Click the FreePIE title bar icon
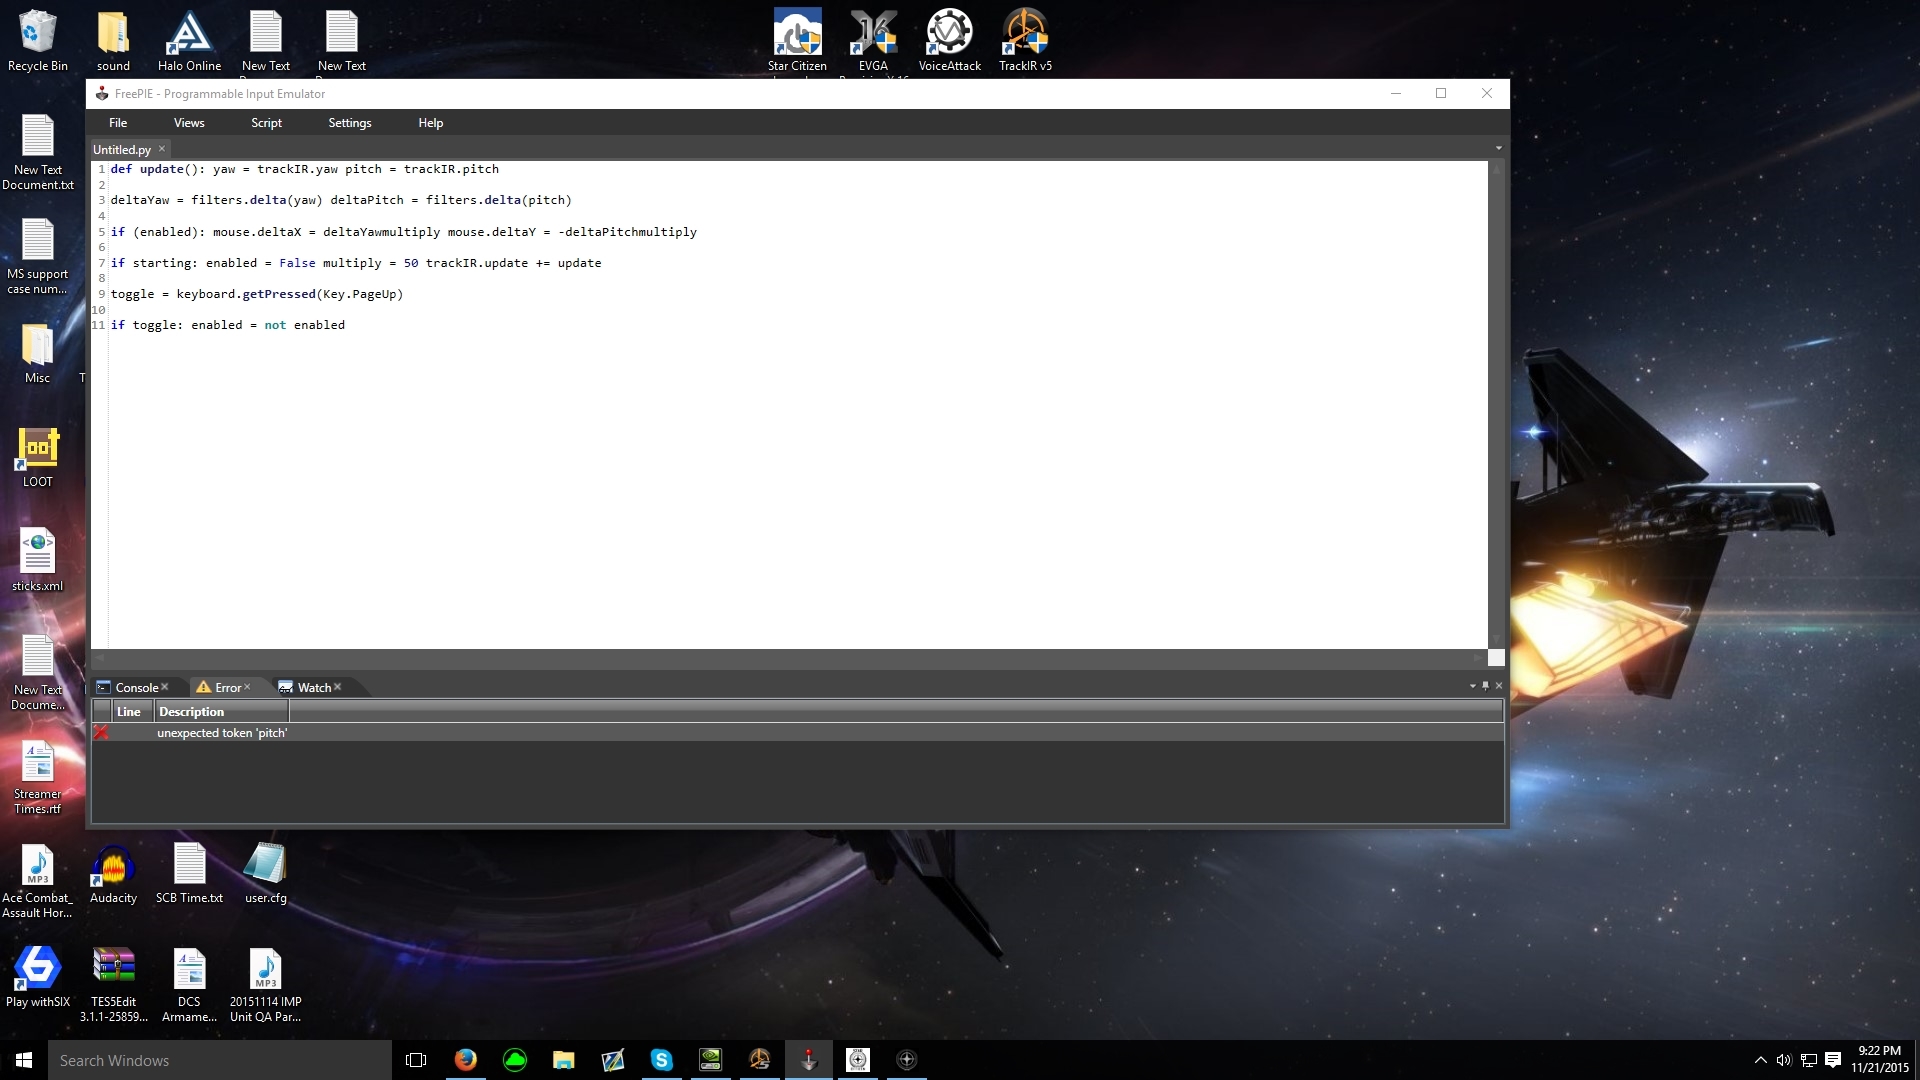Image resolution: width=1920 pixels, height=1080 pixels. click(x=102, y=94)
